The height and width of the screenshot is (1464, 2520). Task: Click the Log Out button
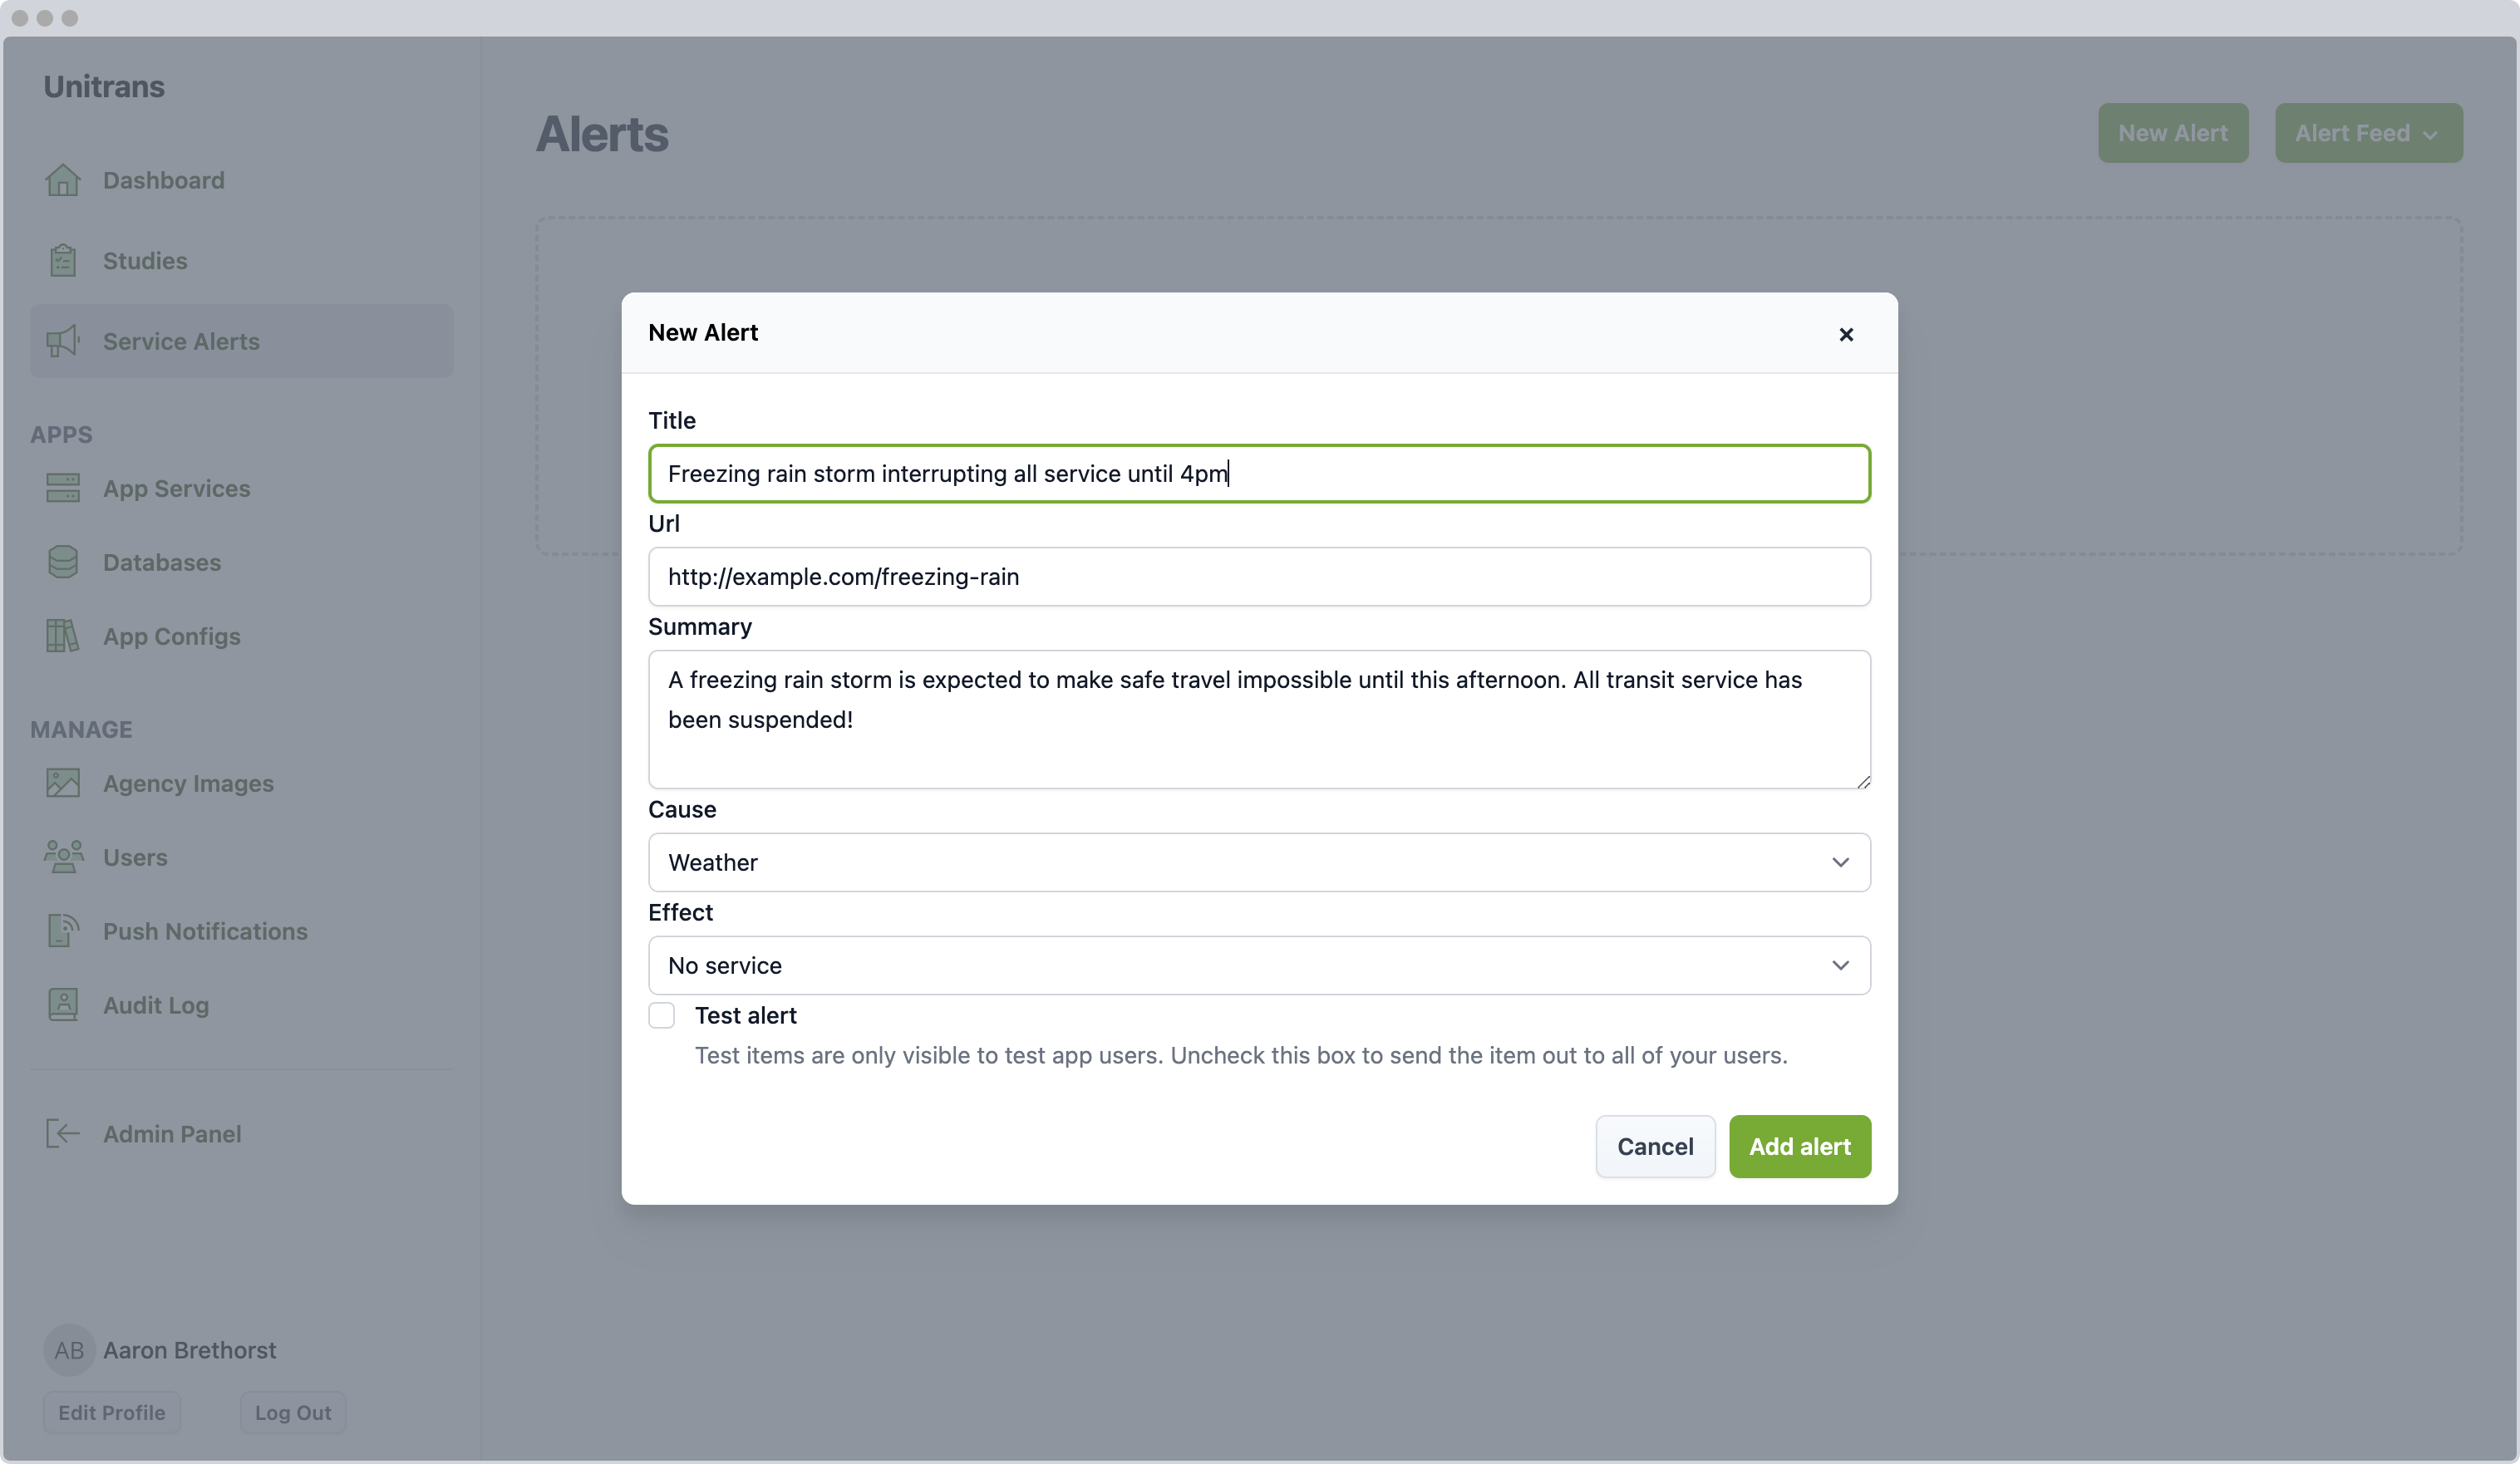pos(292,1413)
